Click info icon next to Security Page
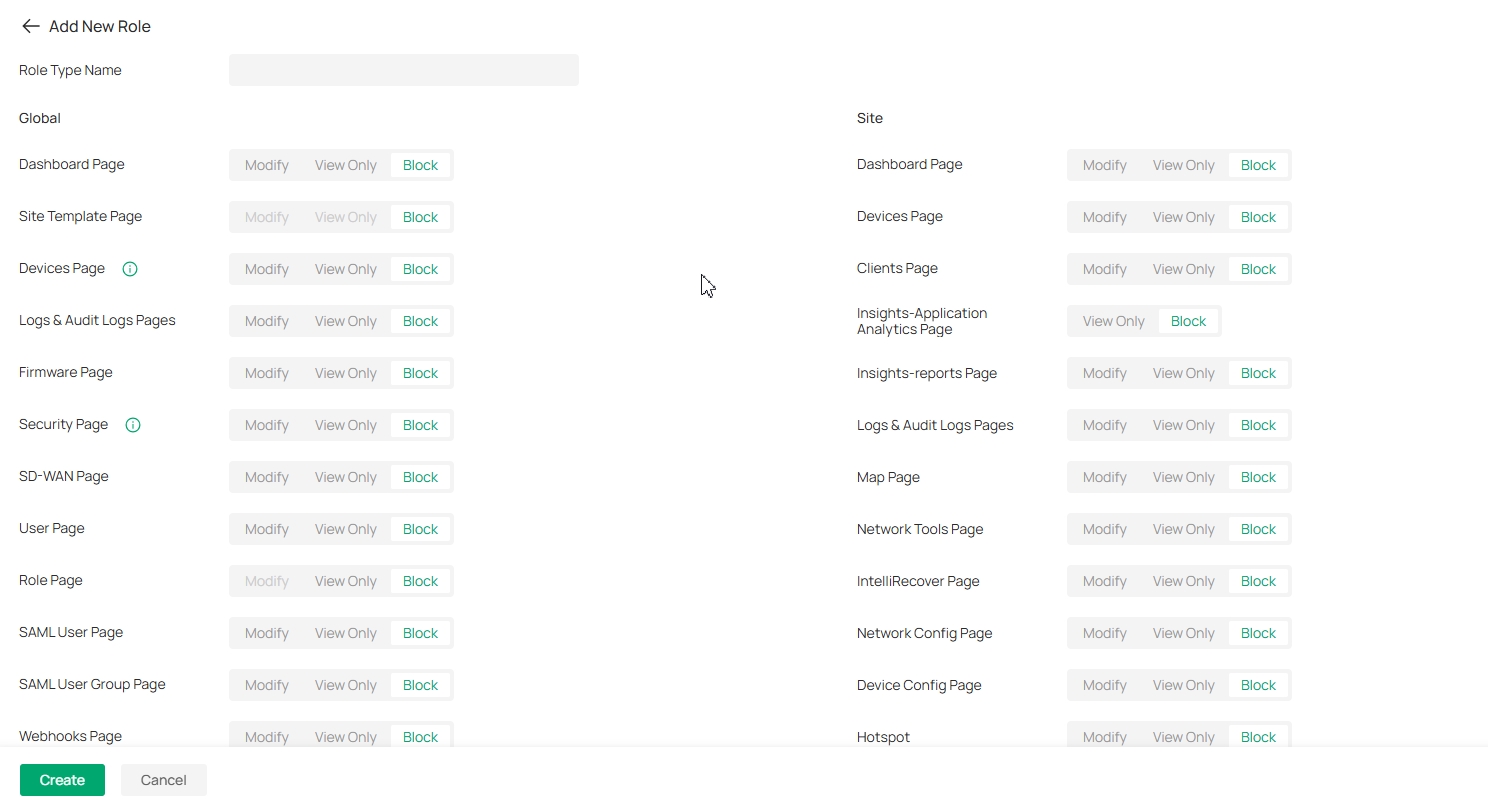The width and height of the screenshot is (1488, 806). [133, 425]
